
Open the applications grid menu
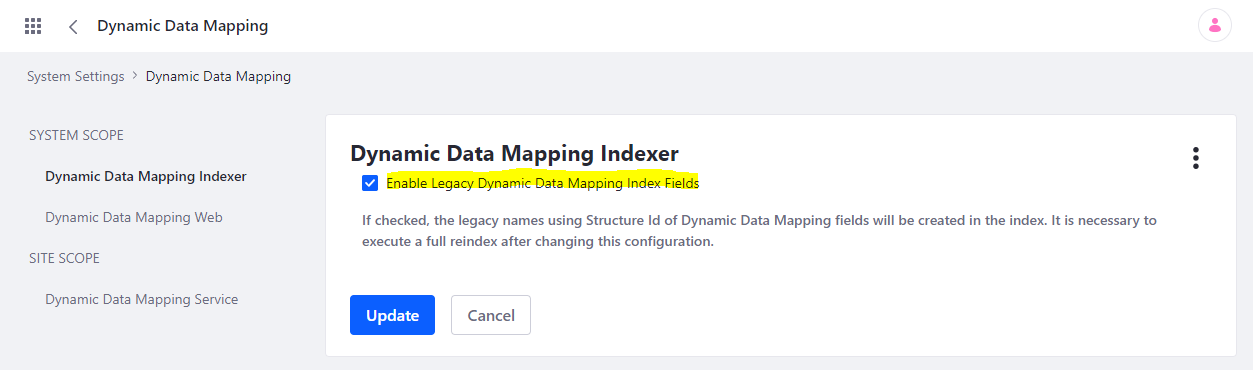coord(33,26)
